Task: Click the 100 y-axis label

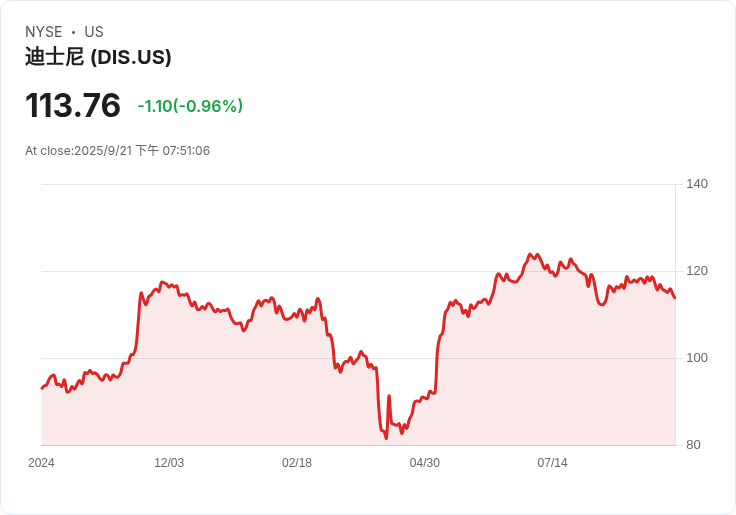Action: point(697,358)
